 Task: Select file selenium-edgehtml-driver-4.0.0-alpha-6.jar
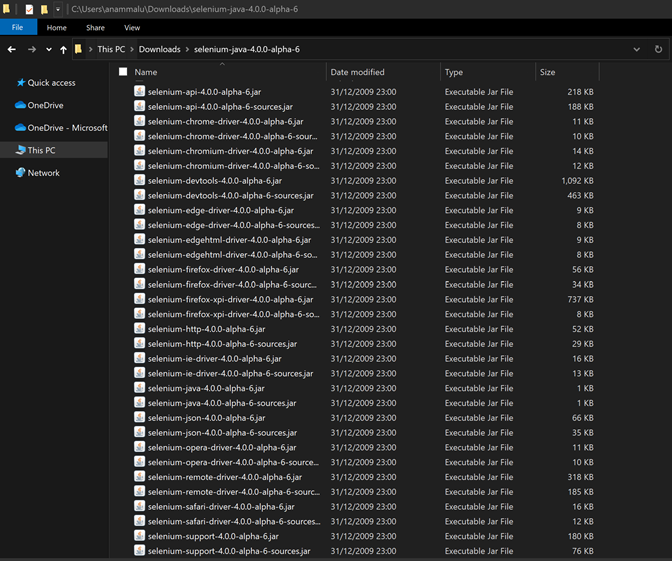(229, 240)
